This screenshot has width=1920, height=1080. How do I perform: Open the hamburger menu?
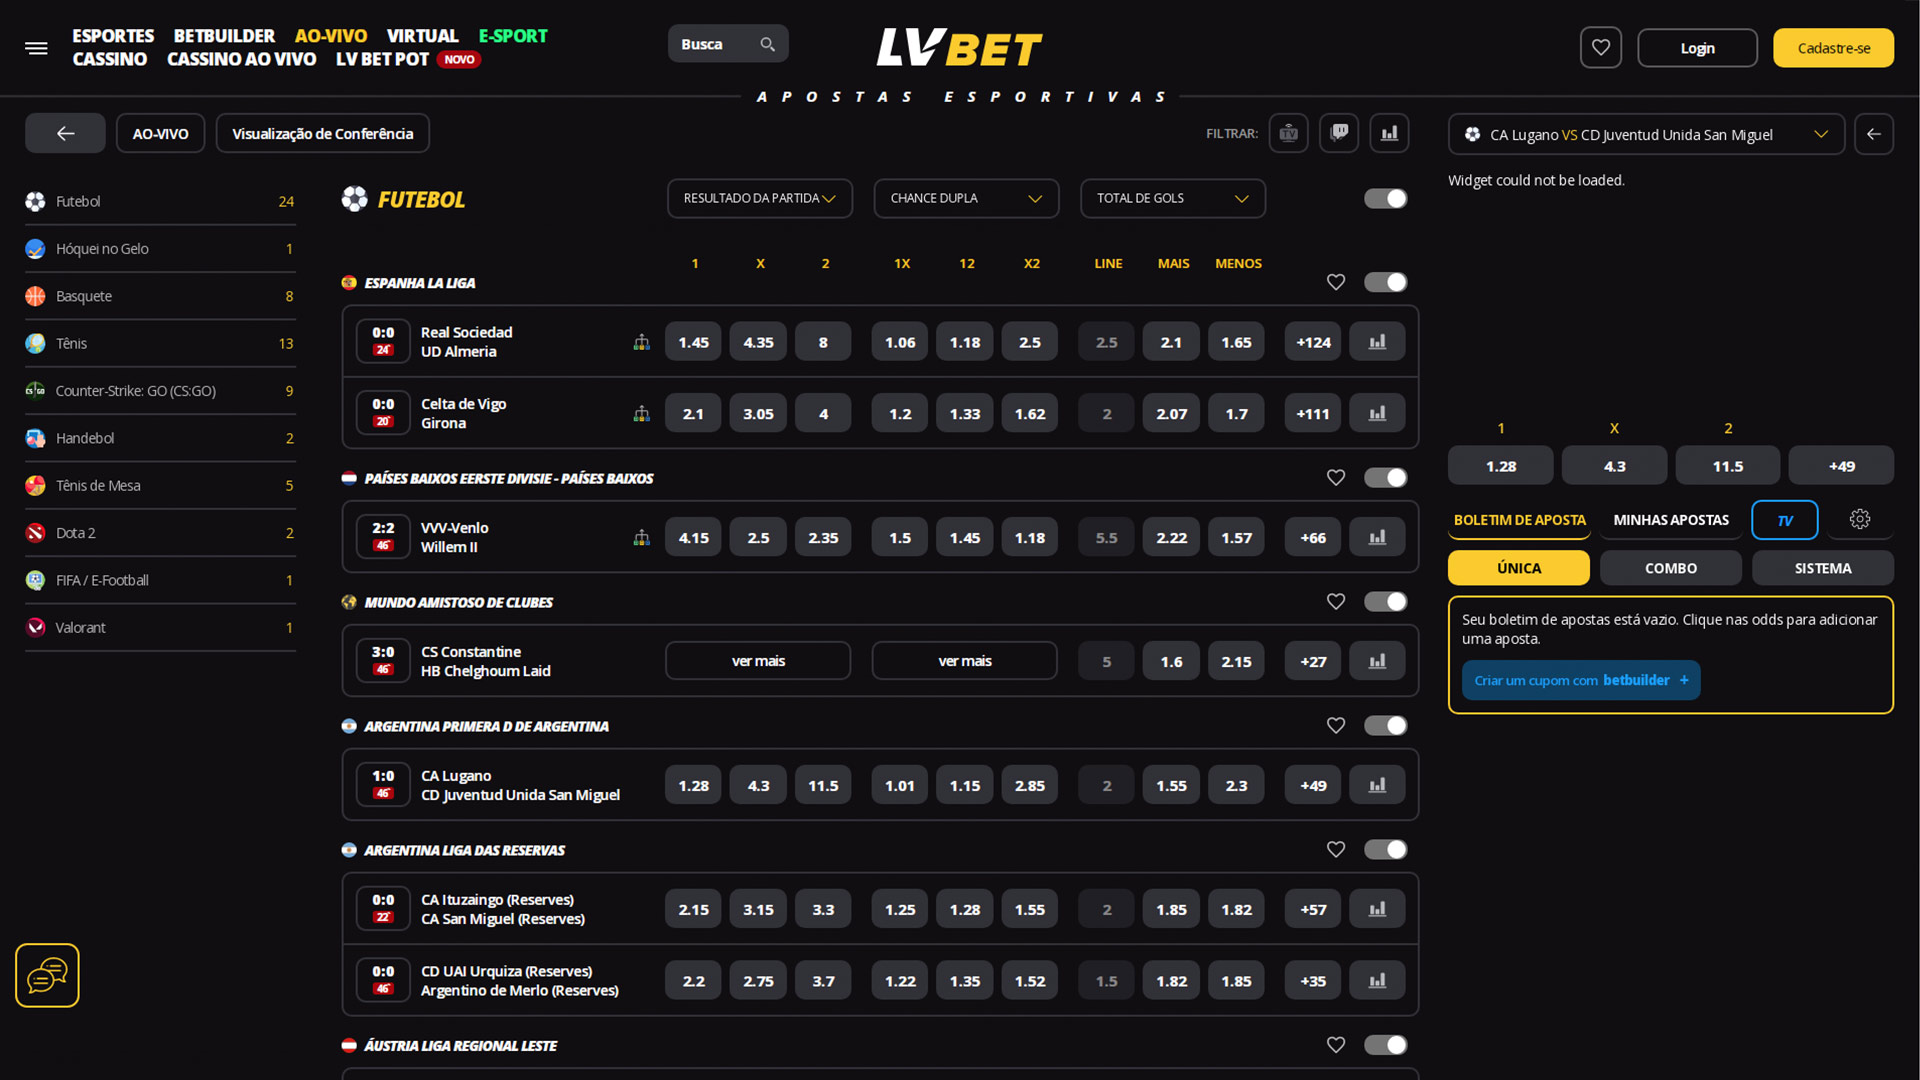[x=37, y=48]
